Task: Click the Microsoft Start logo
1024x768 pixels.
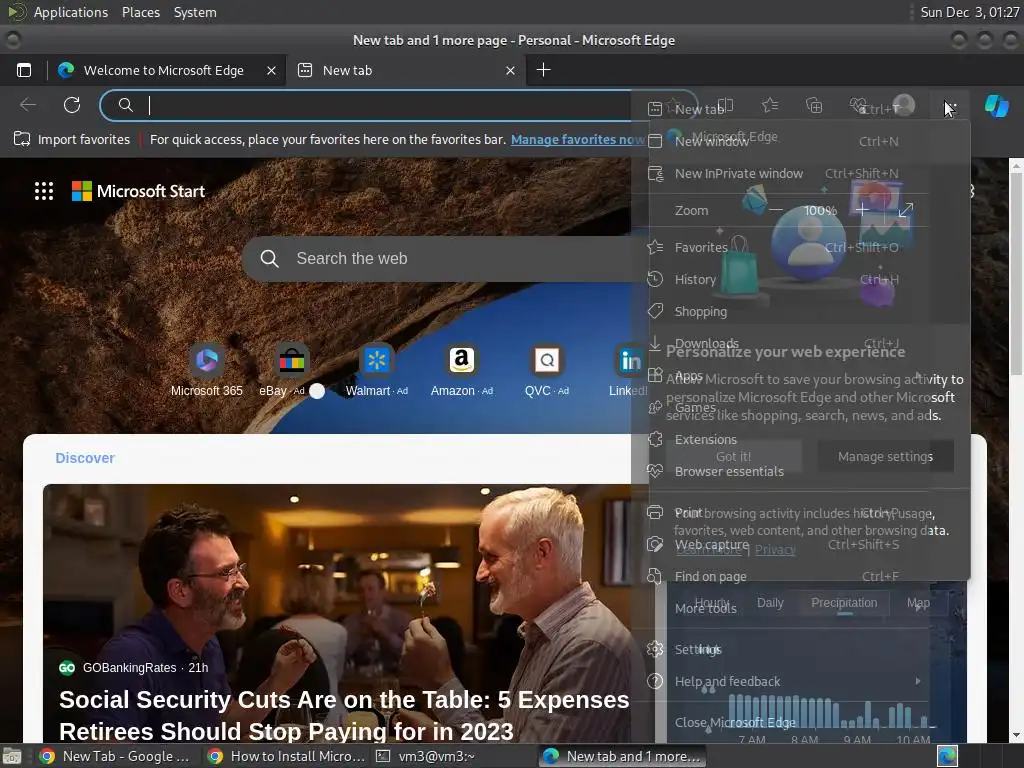Action: (x=138, y=191)
